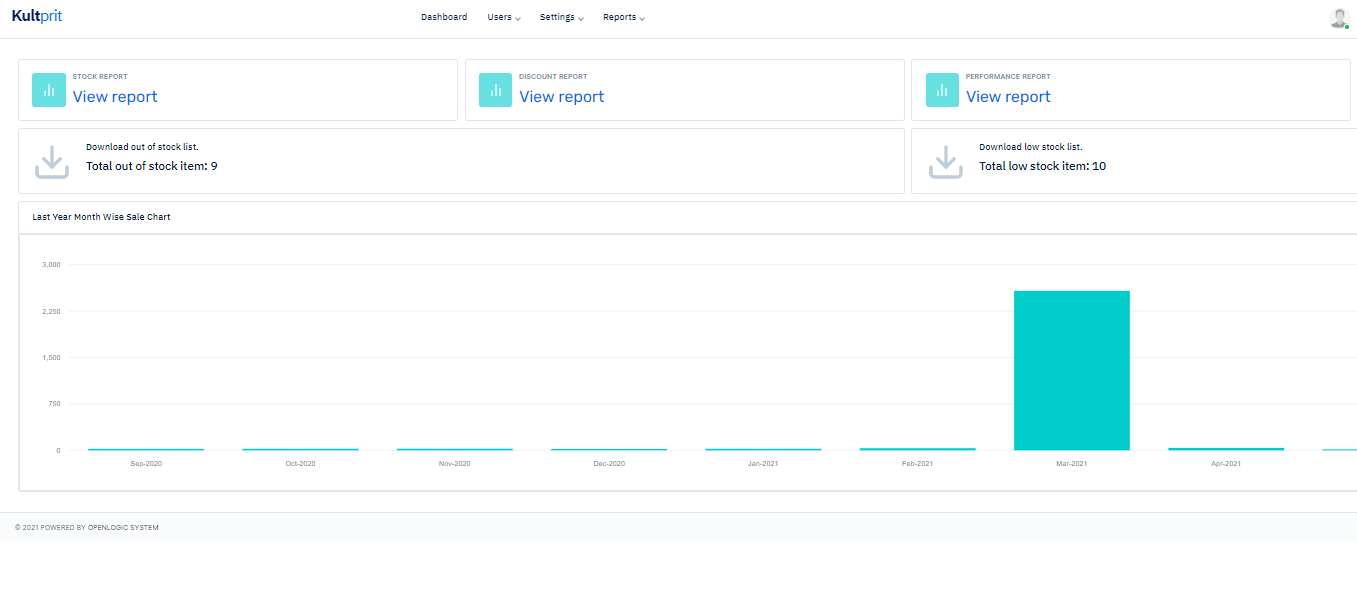The width and height of the screenshot is (1357, 604).
Task: Expand the Users dropdown menu
Action: 504,17
